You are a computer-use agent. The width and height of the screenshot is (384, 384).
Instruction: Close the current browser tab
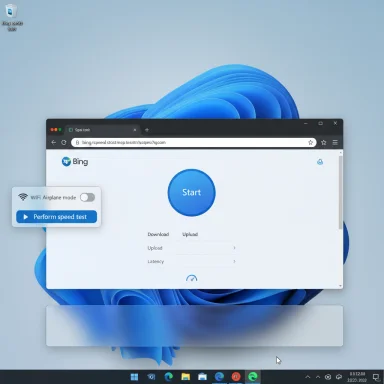coord(135,130)
